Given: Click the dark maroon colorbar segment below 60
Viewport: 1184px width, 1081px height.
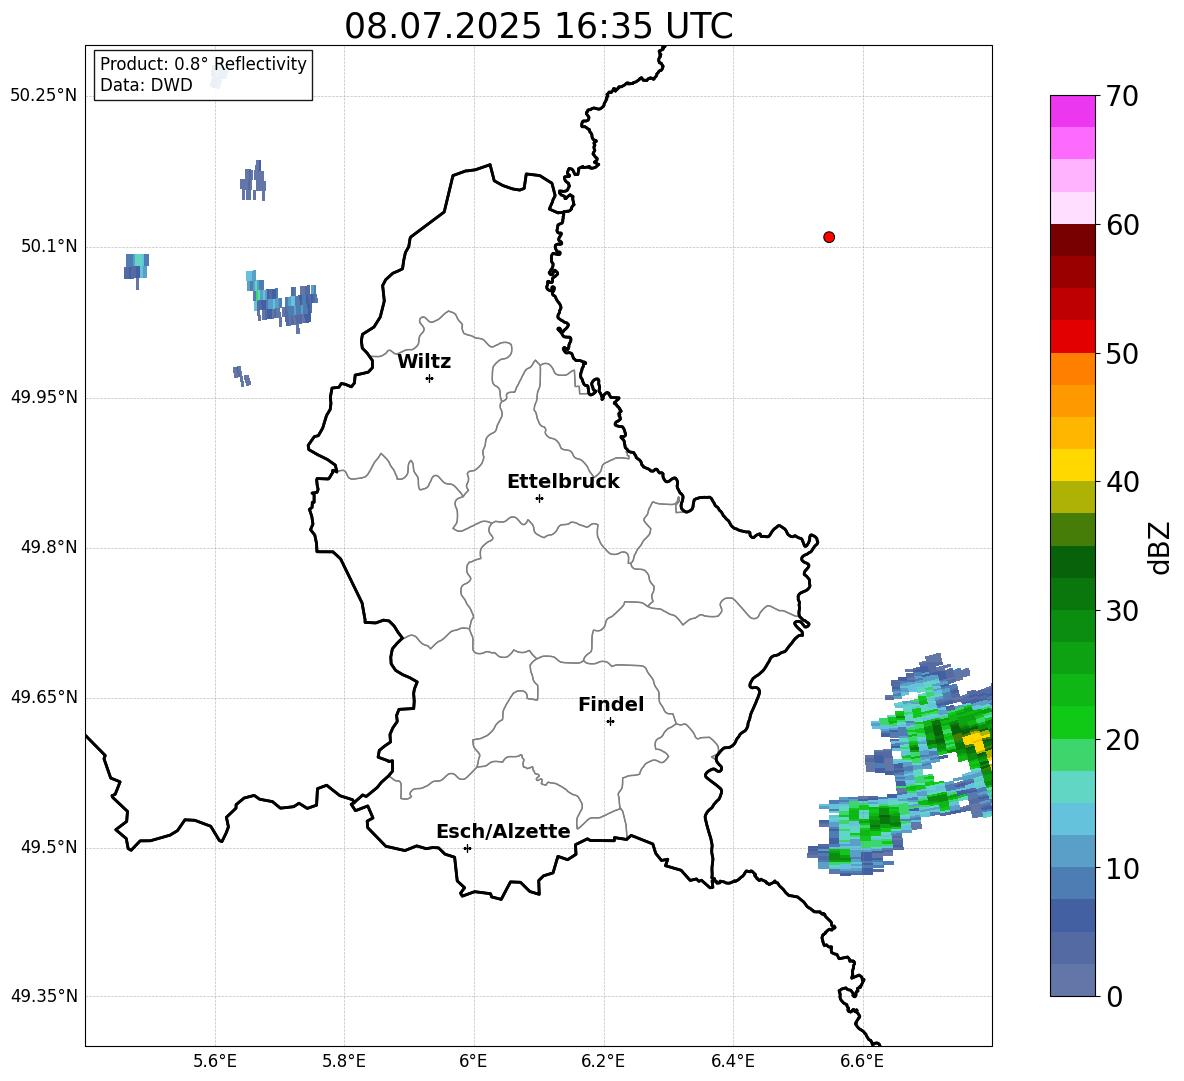Looking at the screenshot, I should [x=1072, y=240].
